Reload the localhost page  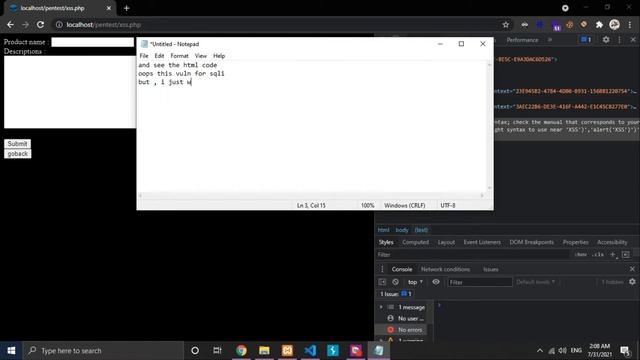[40, 25]
